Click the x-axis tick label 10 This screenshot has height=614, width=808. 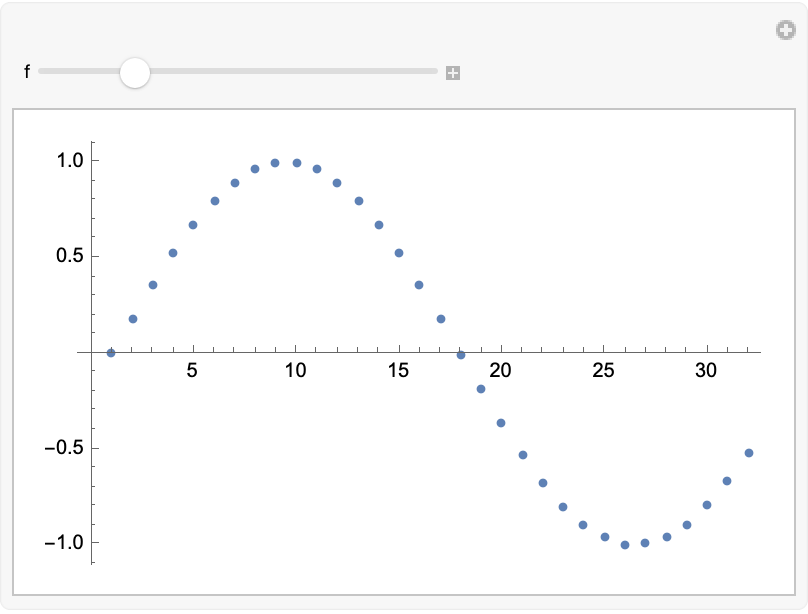(x=295, y=371)
